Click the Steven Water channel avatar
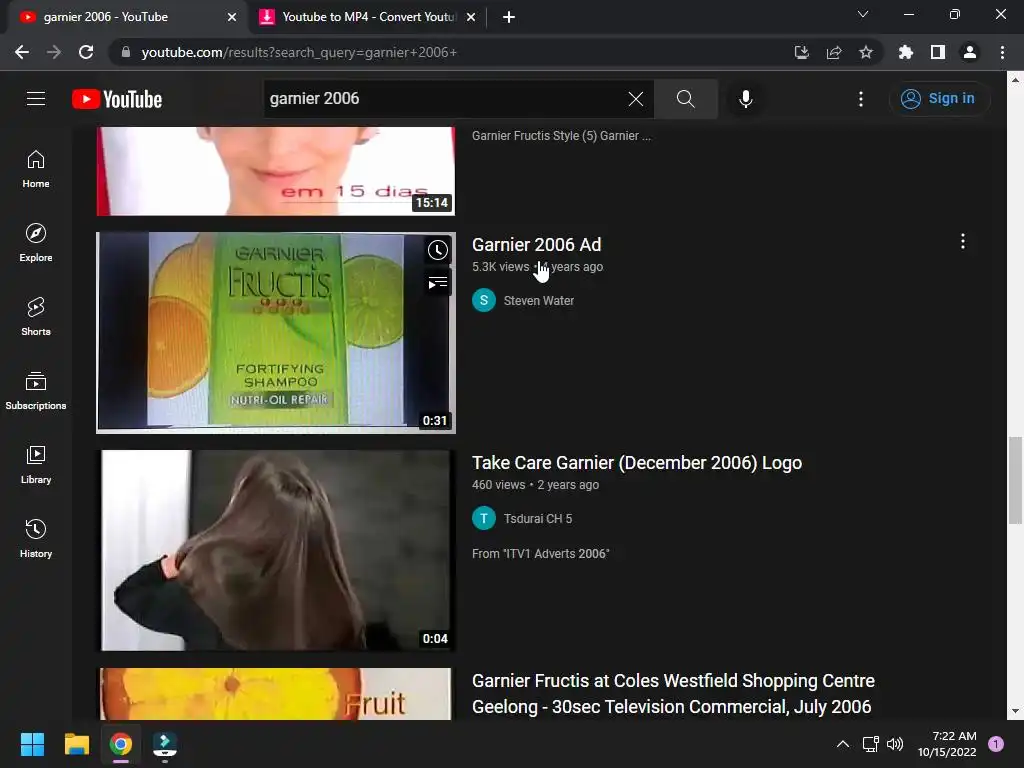Image resolution: width=1024 pixels, height=768 pixels. pos(484,300)
